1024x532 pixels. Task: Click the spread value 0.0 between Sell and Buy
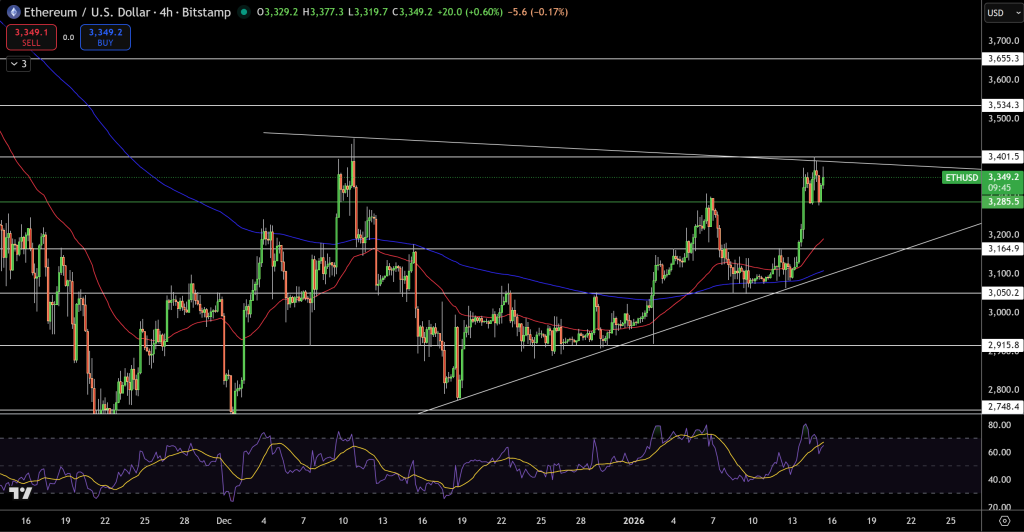(x=69, y=38)
